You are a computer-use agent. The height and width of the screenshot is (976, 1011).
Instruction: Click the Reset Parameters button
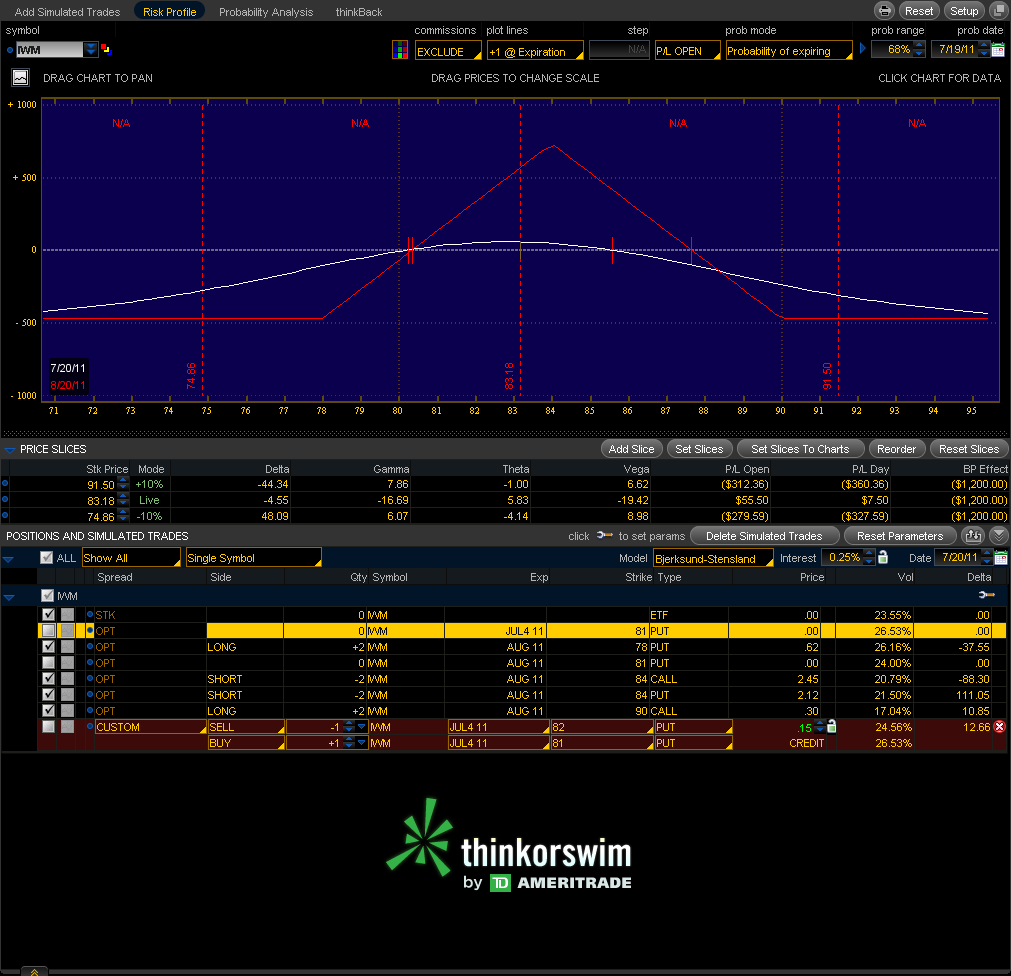[x=899, y=536]
